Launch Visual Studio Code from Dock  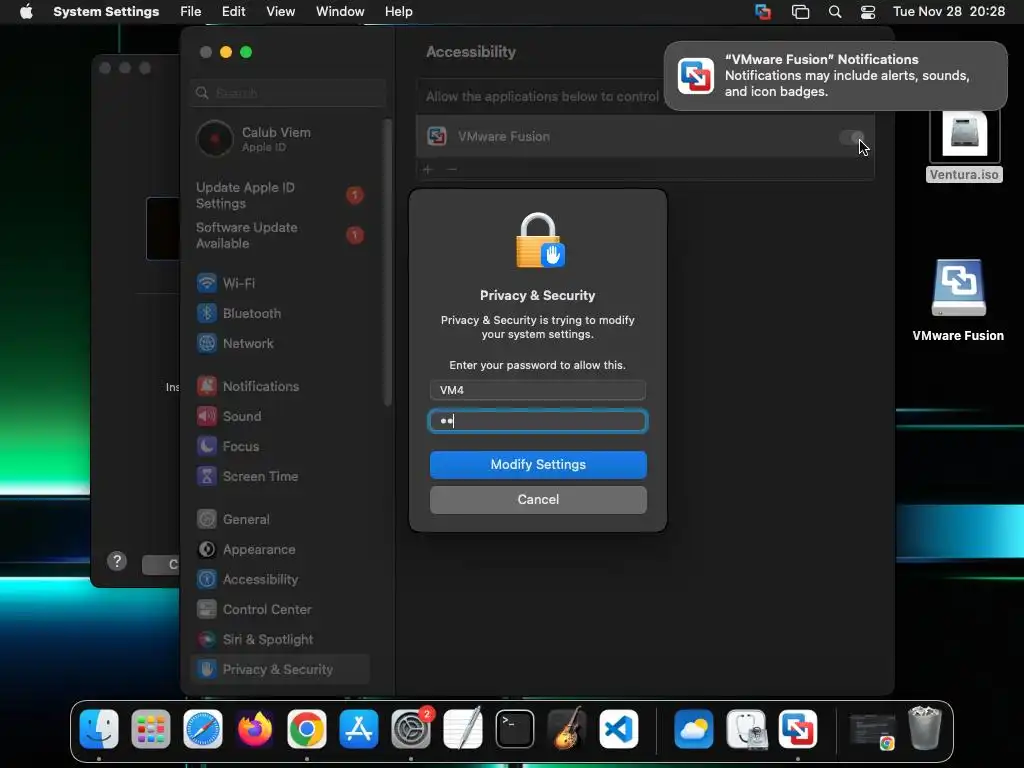coord(618,729)
